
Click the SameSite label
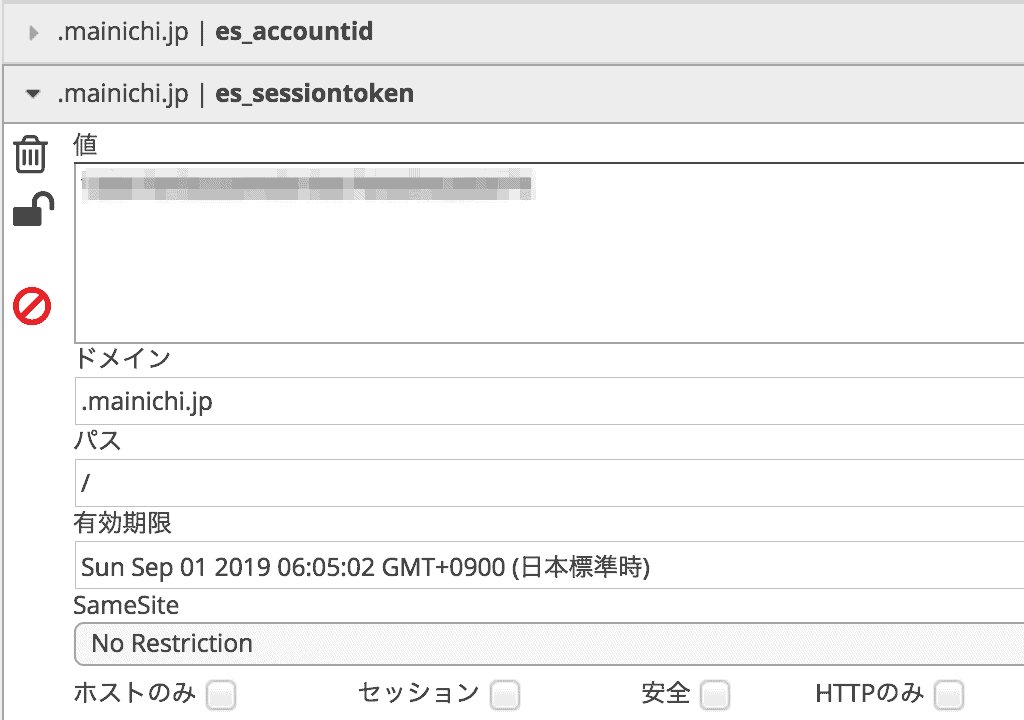[x=126, y=606]
